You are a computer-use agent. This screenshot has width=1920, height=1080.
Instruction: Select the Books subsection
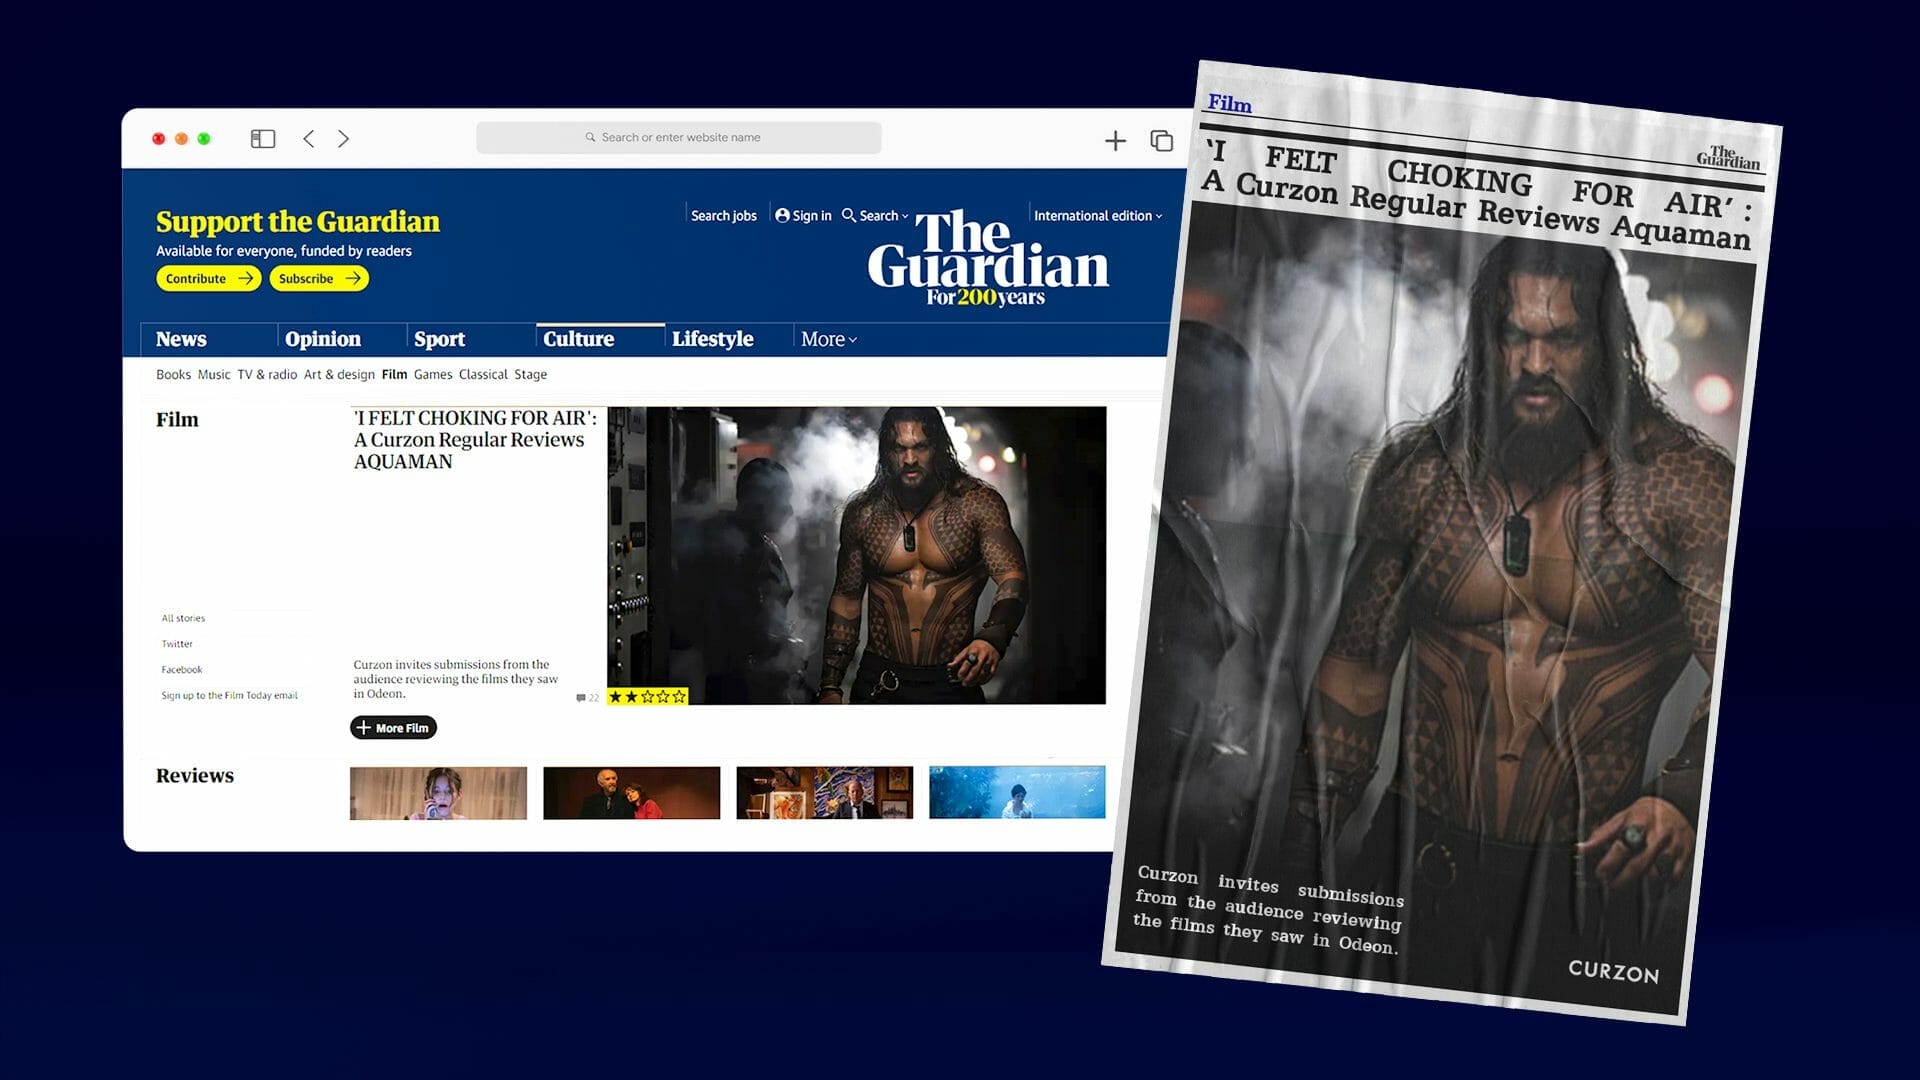[173, 374]
